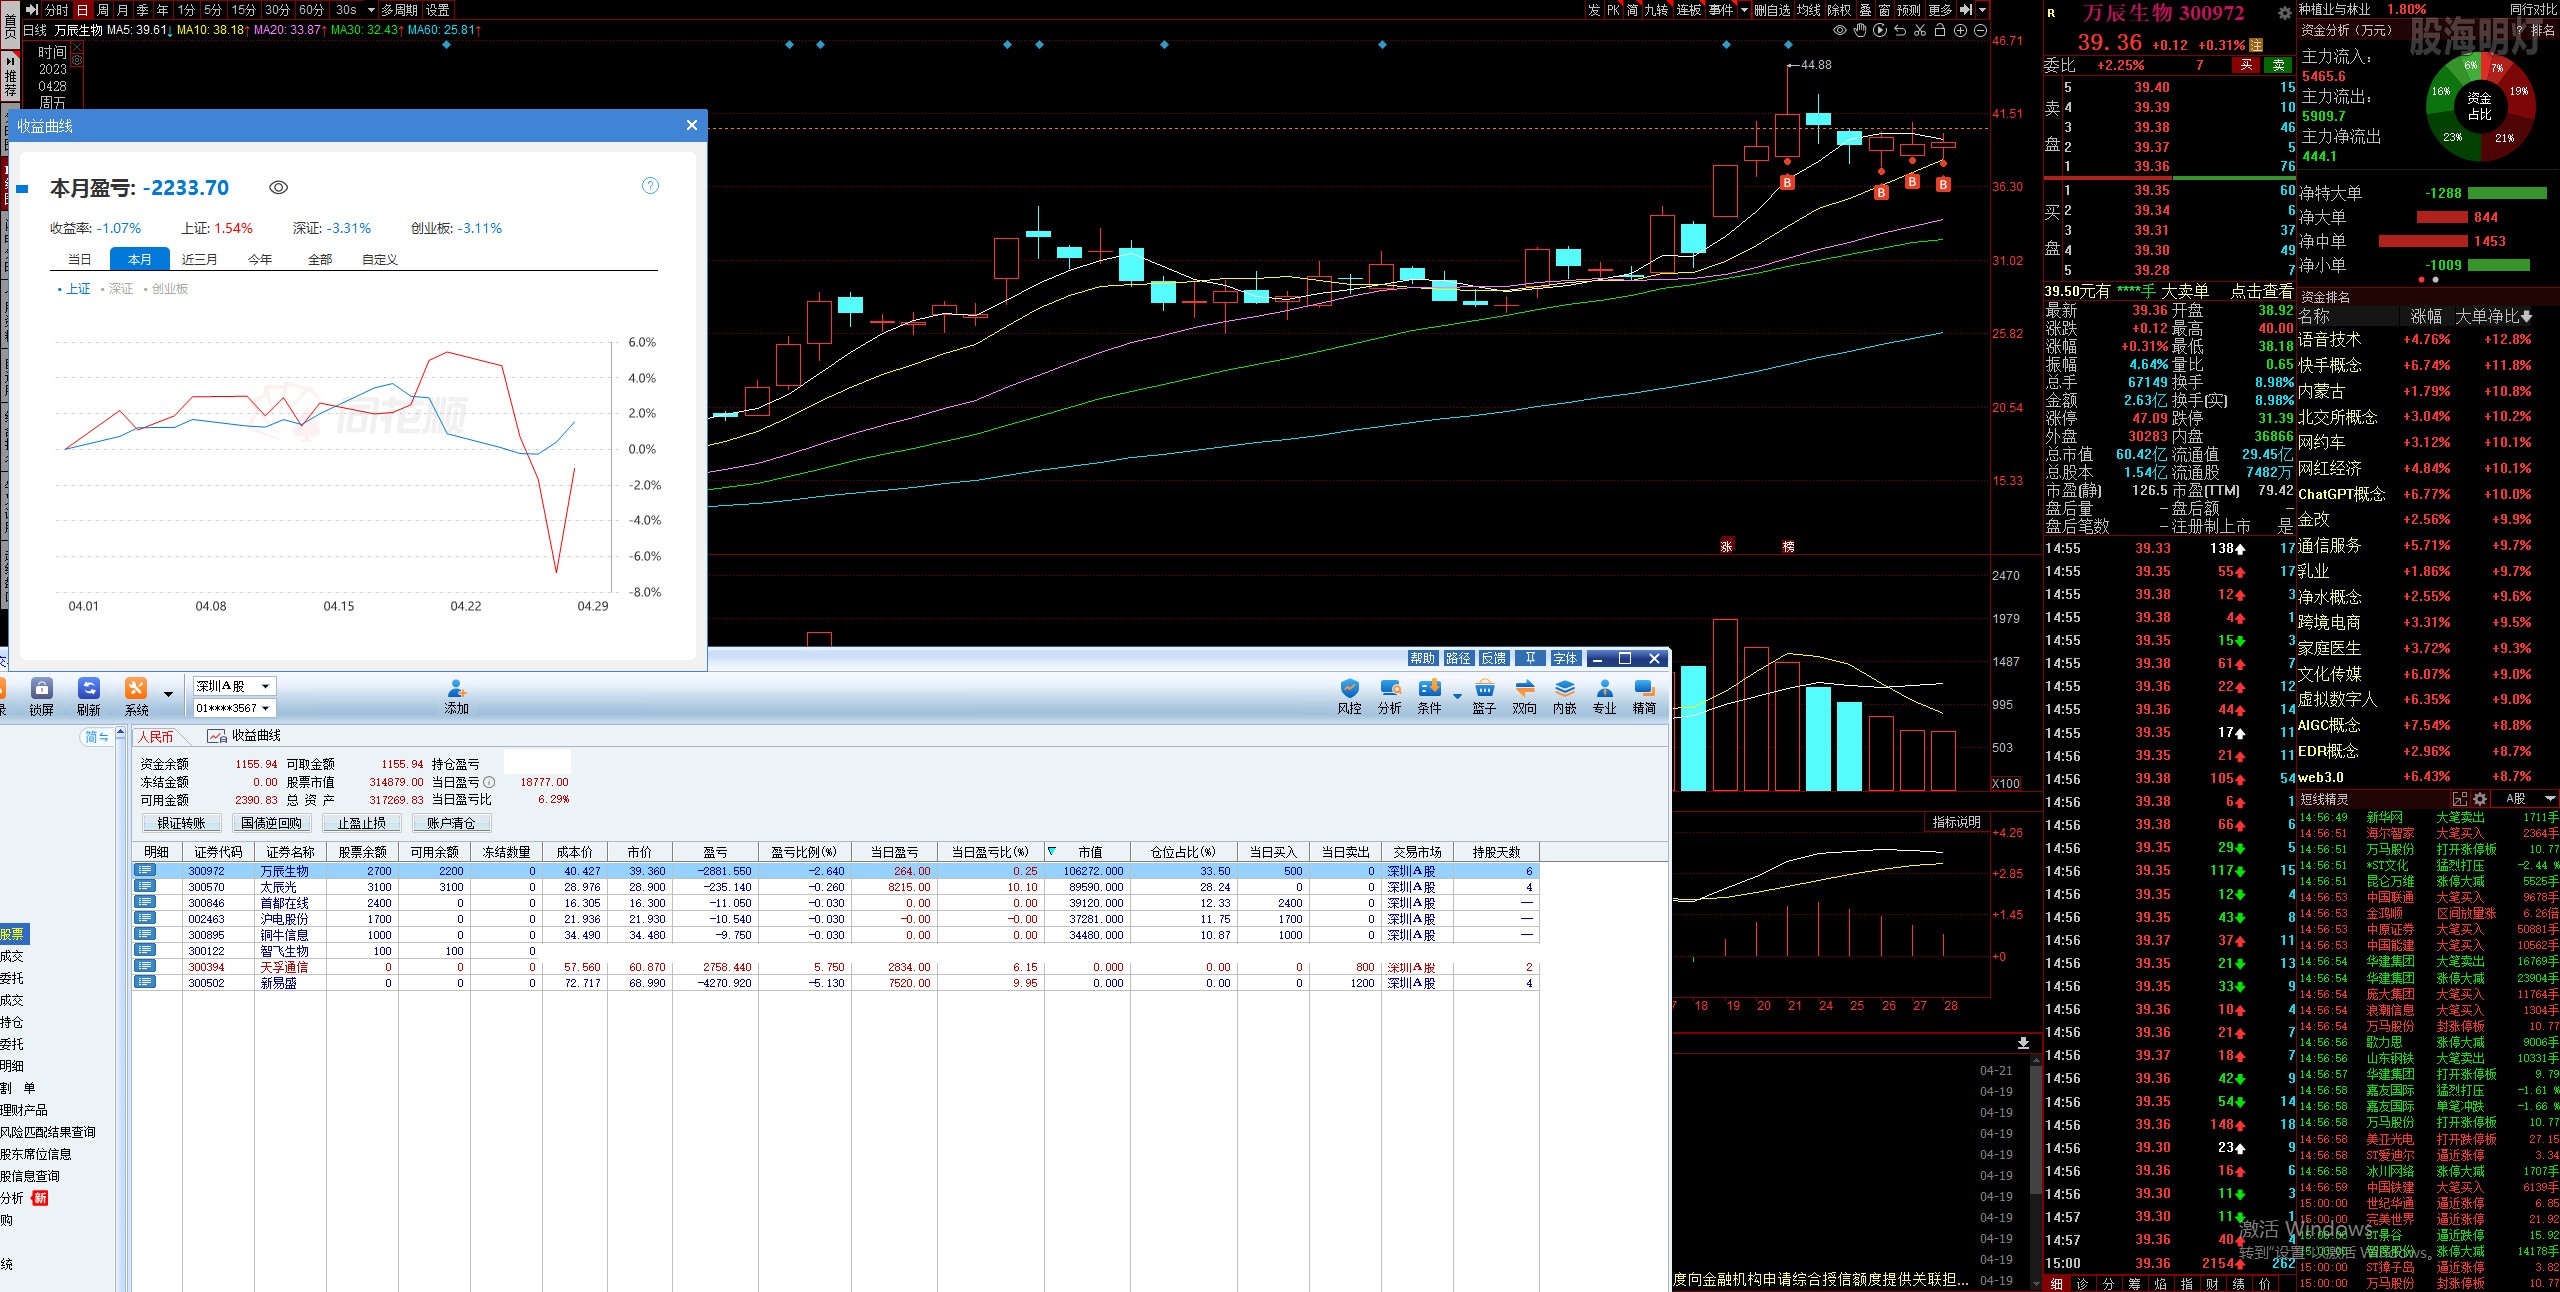Click detail icon in 万辰生物 holdings row

point(145,870)
